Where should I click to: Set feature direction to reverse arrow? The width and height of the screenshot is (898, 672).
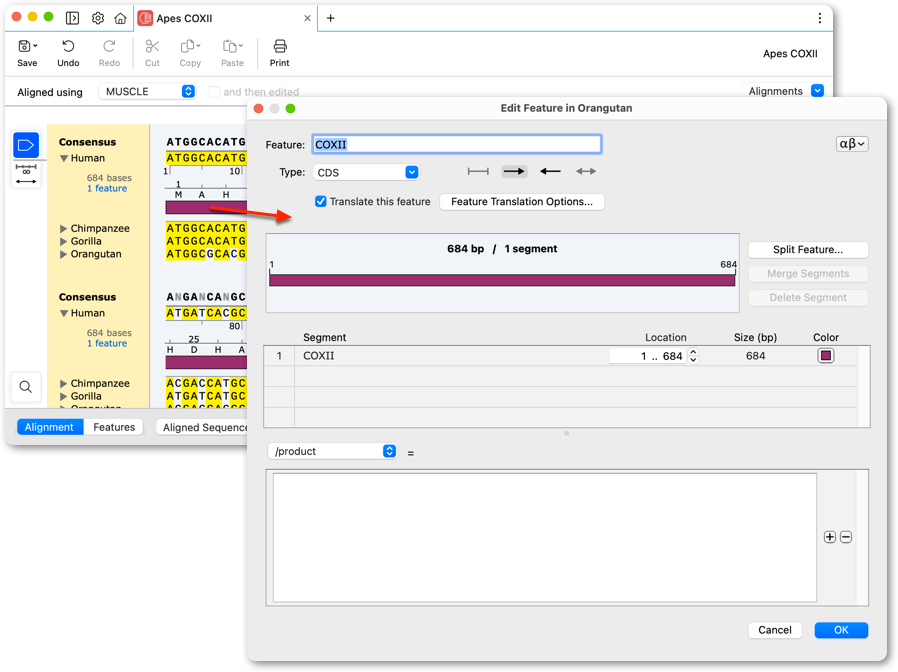point(550,171)
